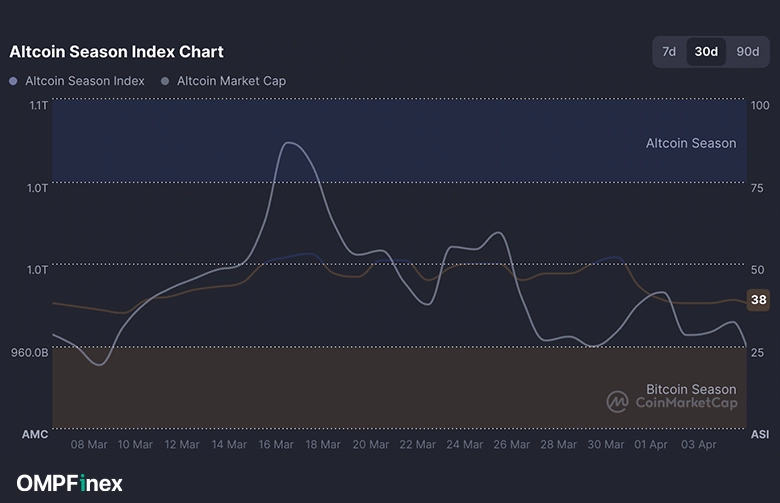Click the 16 Mar date on axis

click(276, 444)
